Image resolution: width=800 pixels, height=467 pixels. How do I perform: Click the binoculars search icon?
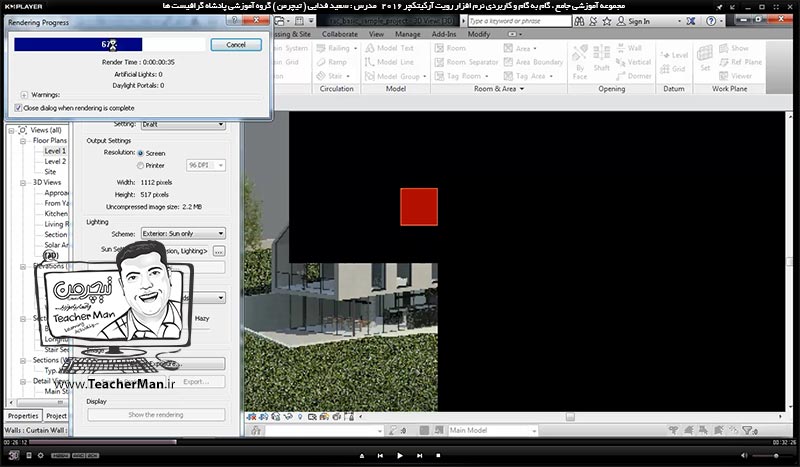(579, 21)
